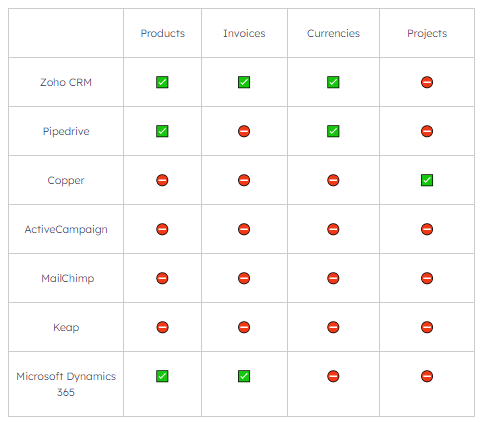Click Zoho CRM Projects red no-entry icon
Viewport: 480px width, 422px height.
click(427, 82)
